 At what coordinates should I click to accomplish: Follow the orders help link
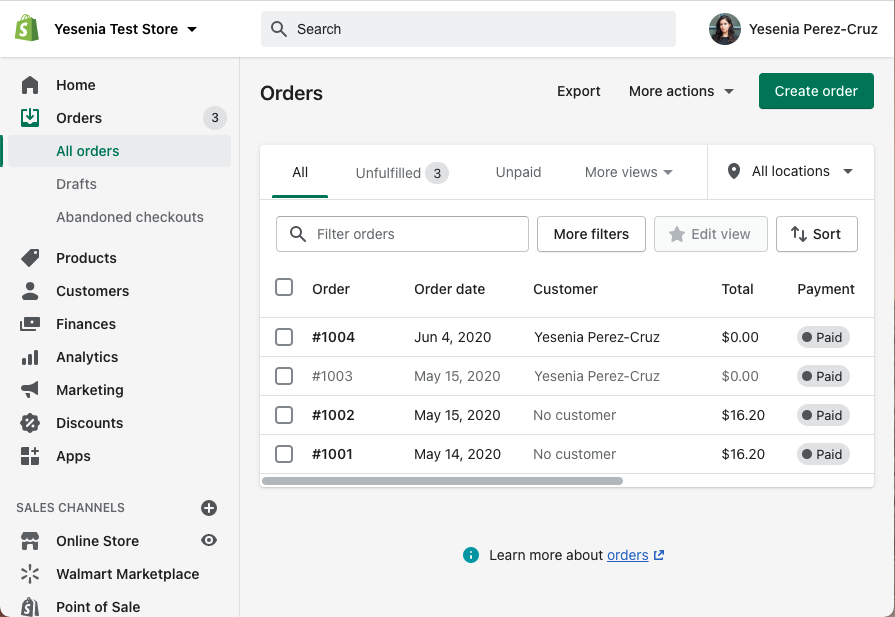click(628, 555)
